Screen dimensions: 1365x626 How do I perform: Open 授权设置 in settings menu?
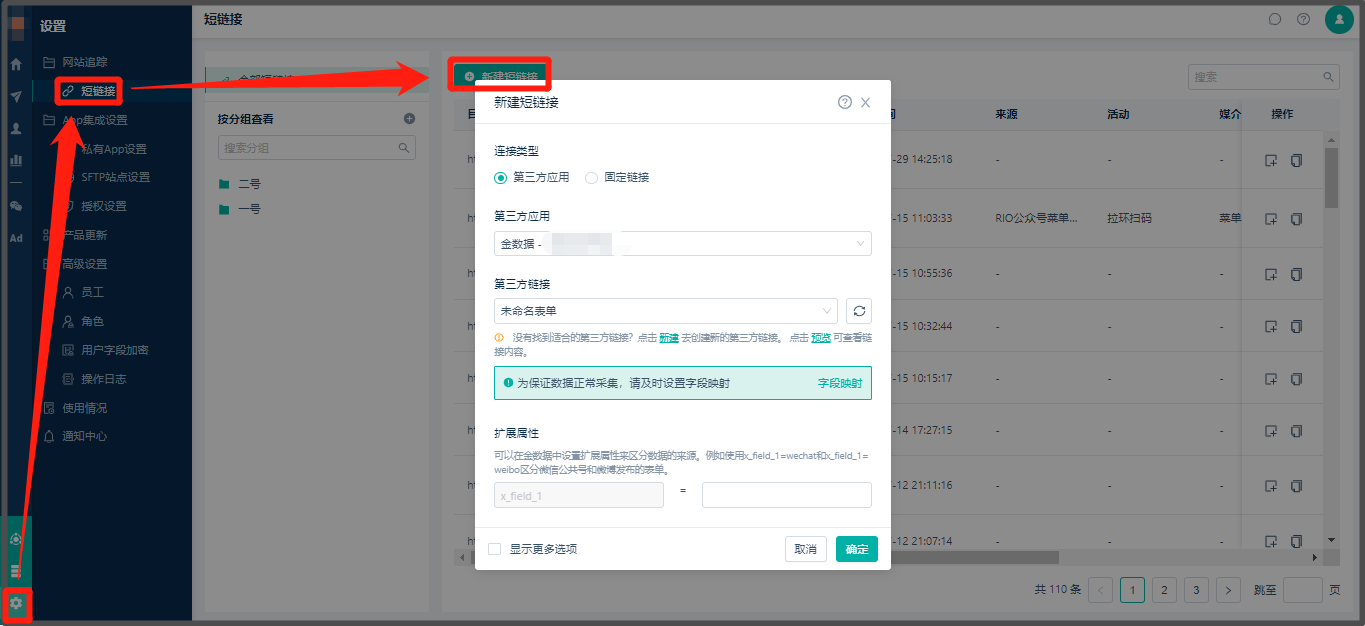[104, 206]
